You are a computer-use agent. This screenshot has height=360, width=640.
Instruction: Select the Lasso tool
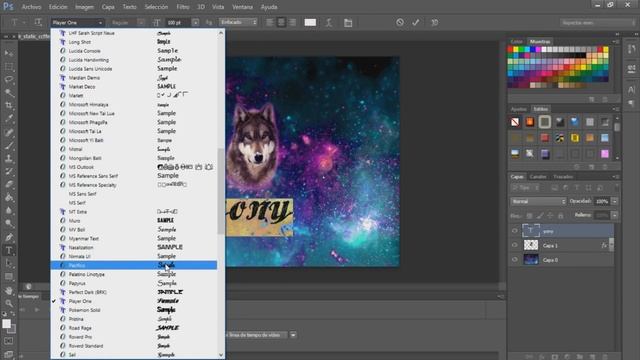[x=9, y=80]
